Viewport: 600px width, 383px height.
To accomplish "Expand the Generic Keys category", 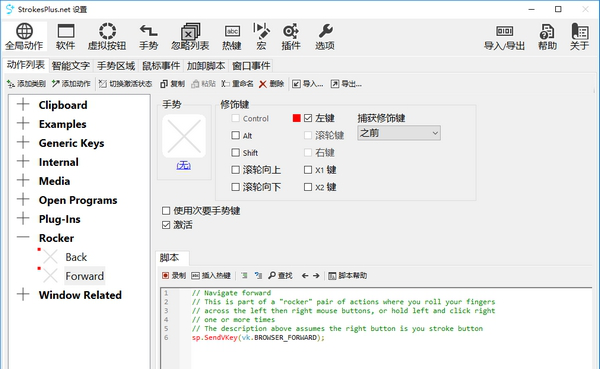I will (x=23, y=142).
